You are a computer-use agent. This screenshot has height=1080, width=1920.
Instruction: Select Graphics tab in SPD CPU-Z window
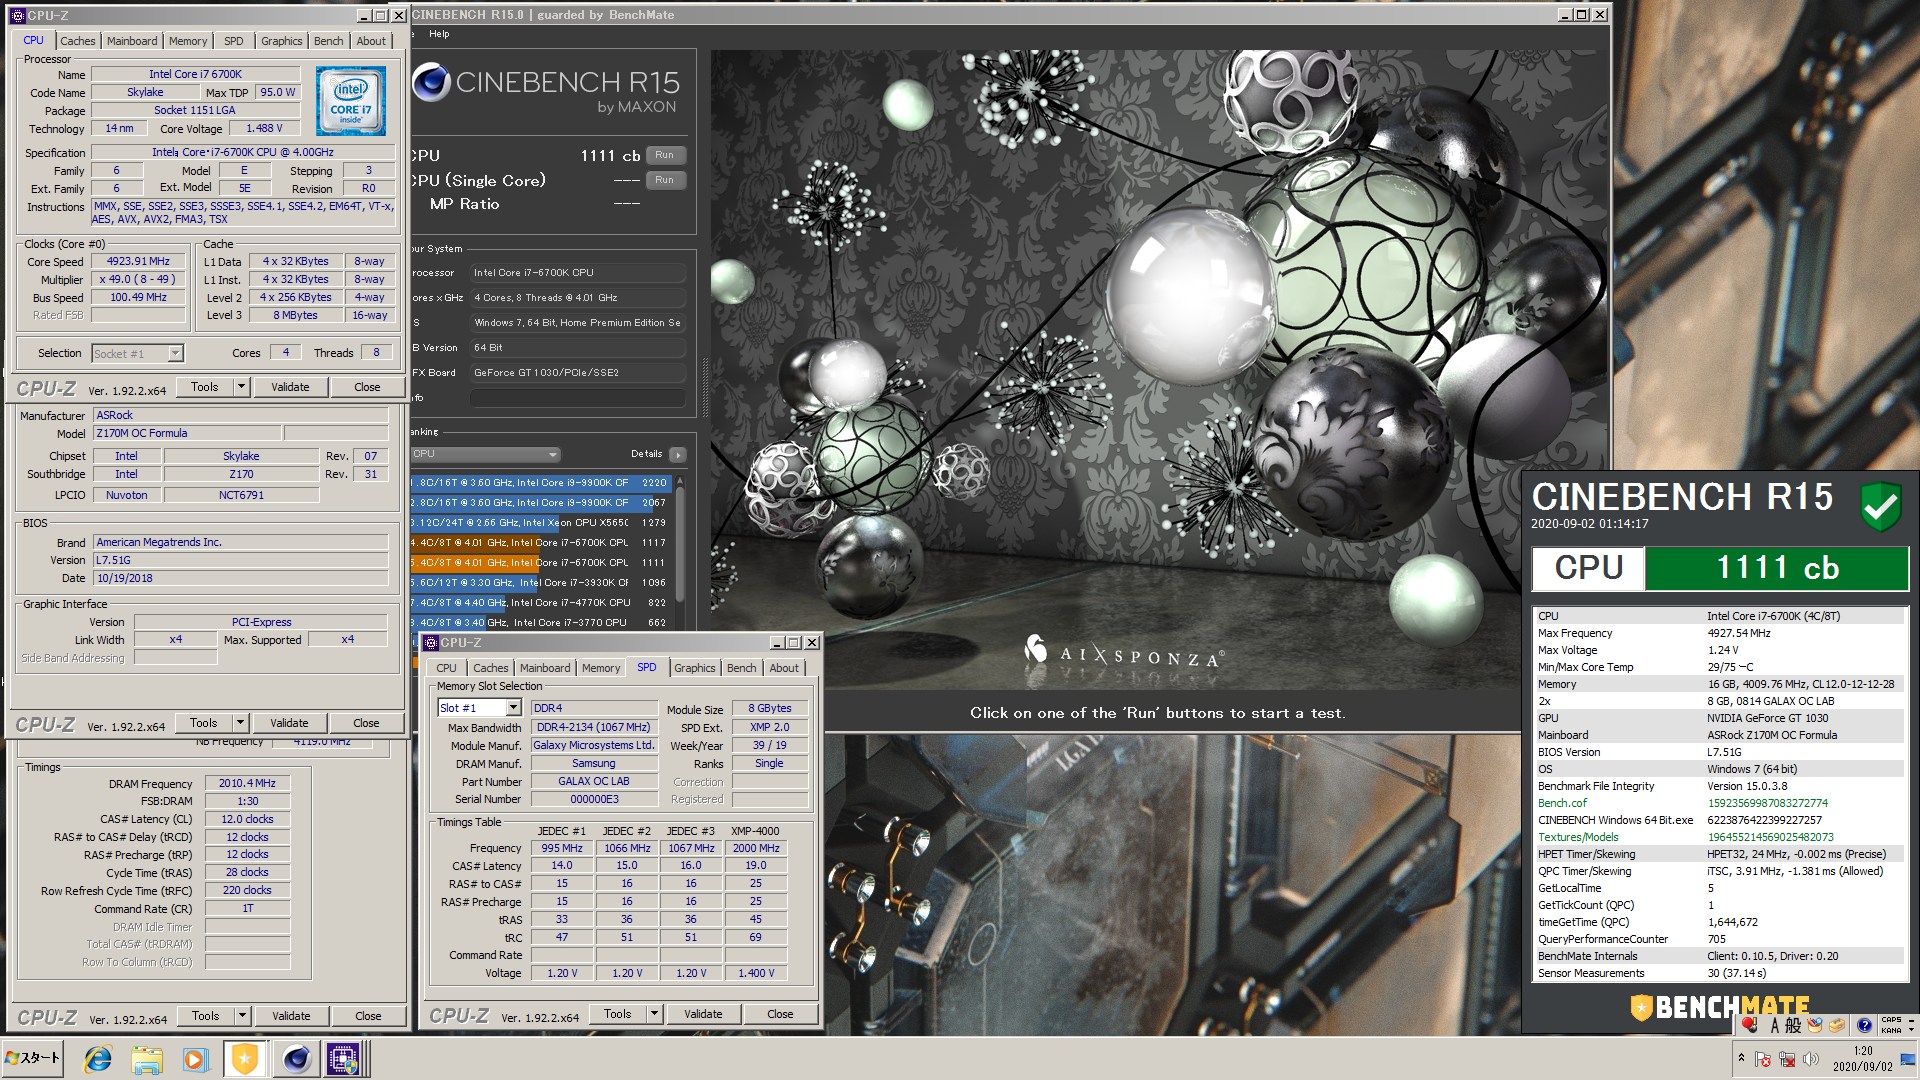[694, 668]
